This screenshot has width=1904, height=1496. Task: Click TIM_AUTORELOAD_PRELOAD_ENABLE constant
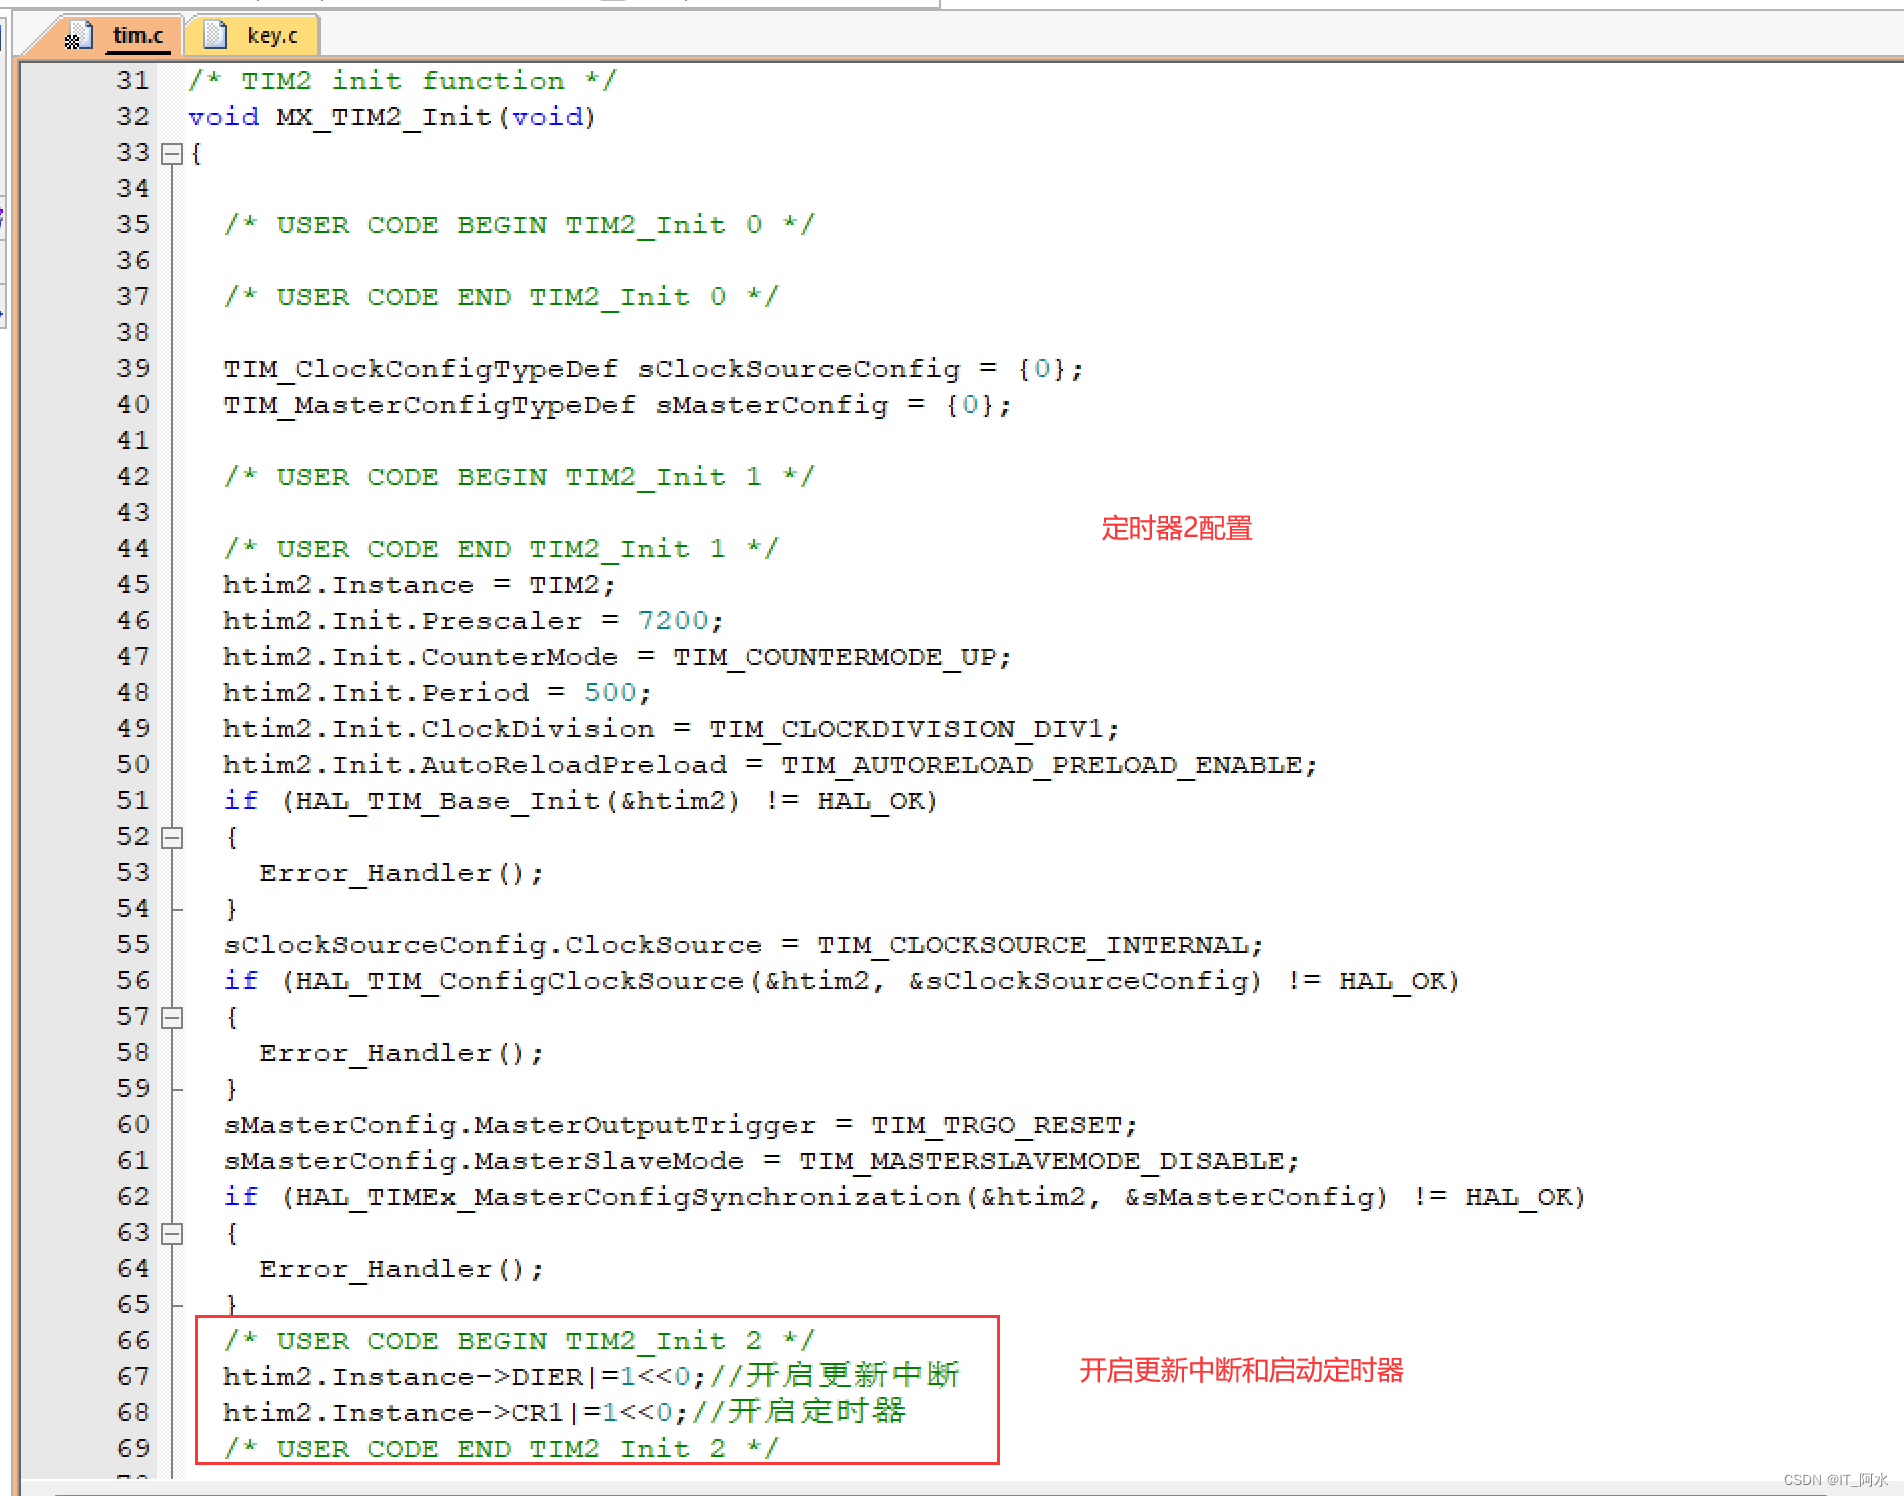[x=1042, y=765]
